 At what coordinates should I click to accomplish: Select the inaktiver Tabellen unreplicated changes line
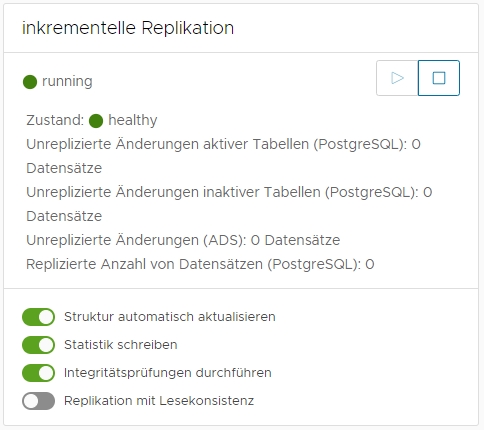(229, 204)
